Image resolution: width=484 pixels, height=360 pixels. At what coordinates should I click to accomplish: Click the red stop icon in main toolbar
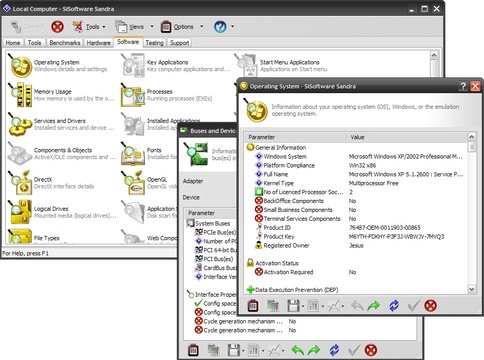click(57, 27)
